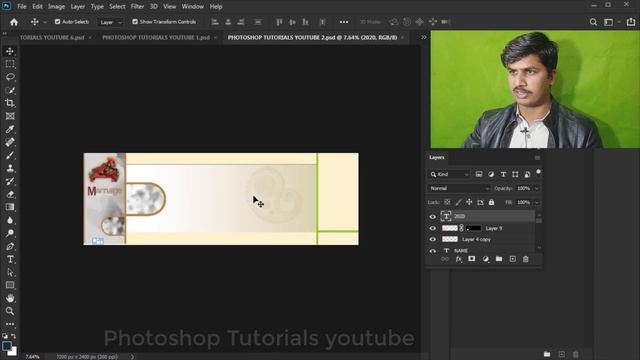Switch to PHOTOSHOP TUTORIALS YOUTUBE 1.psd tab

point(156,38)
